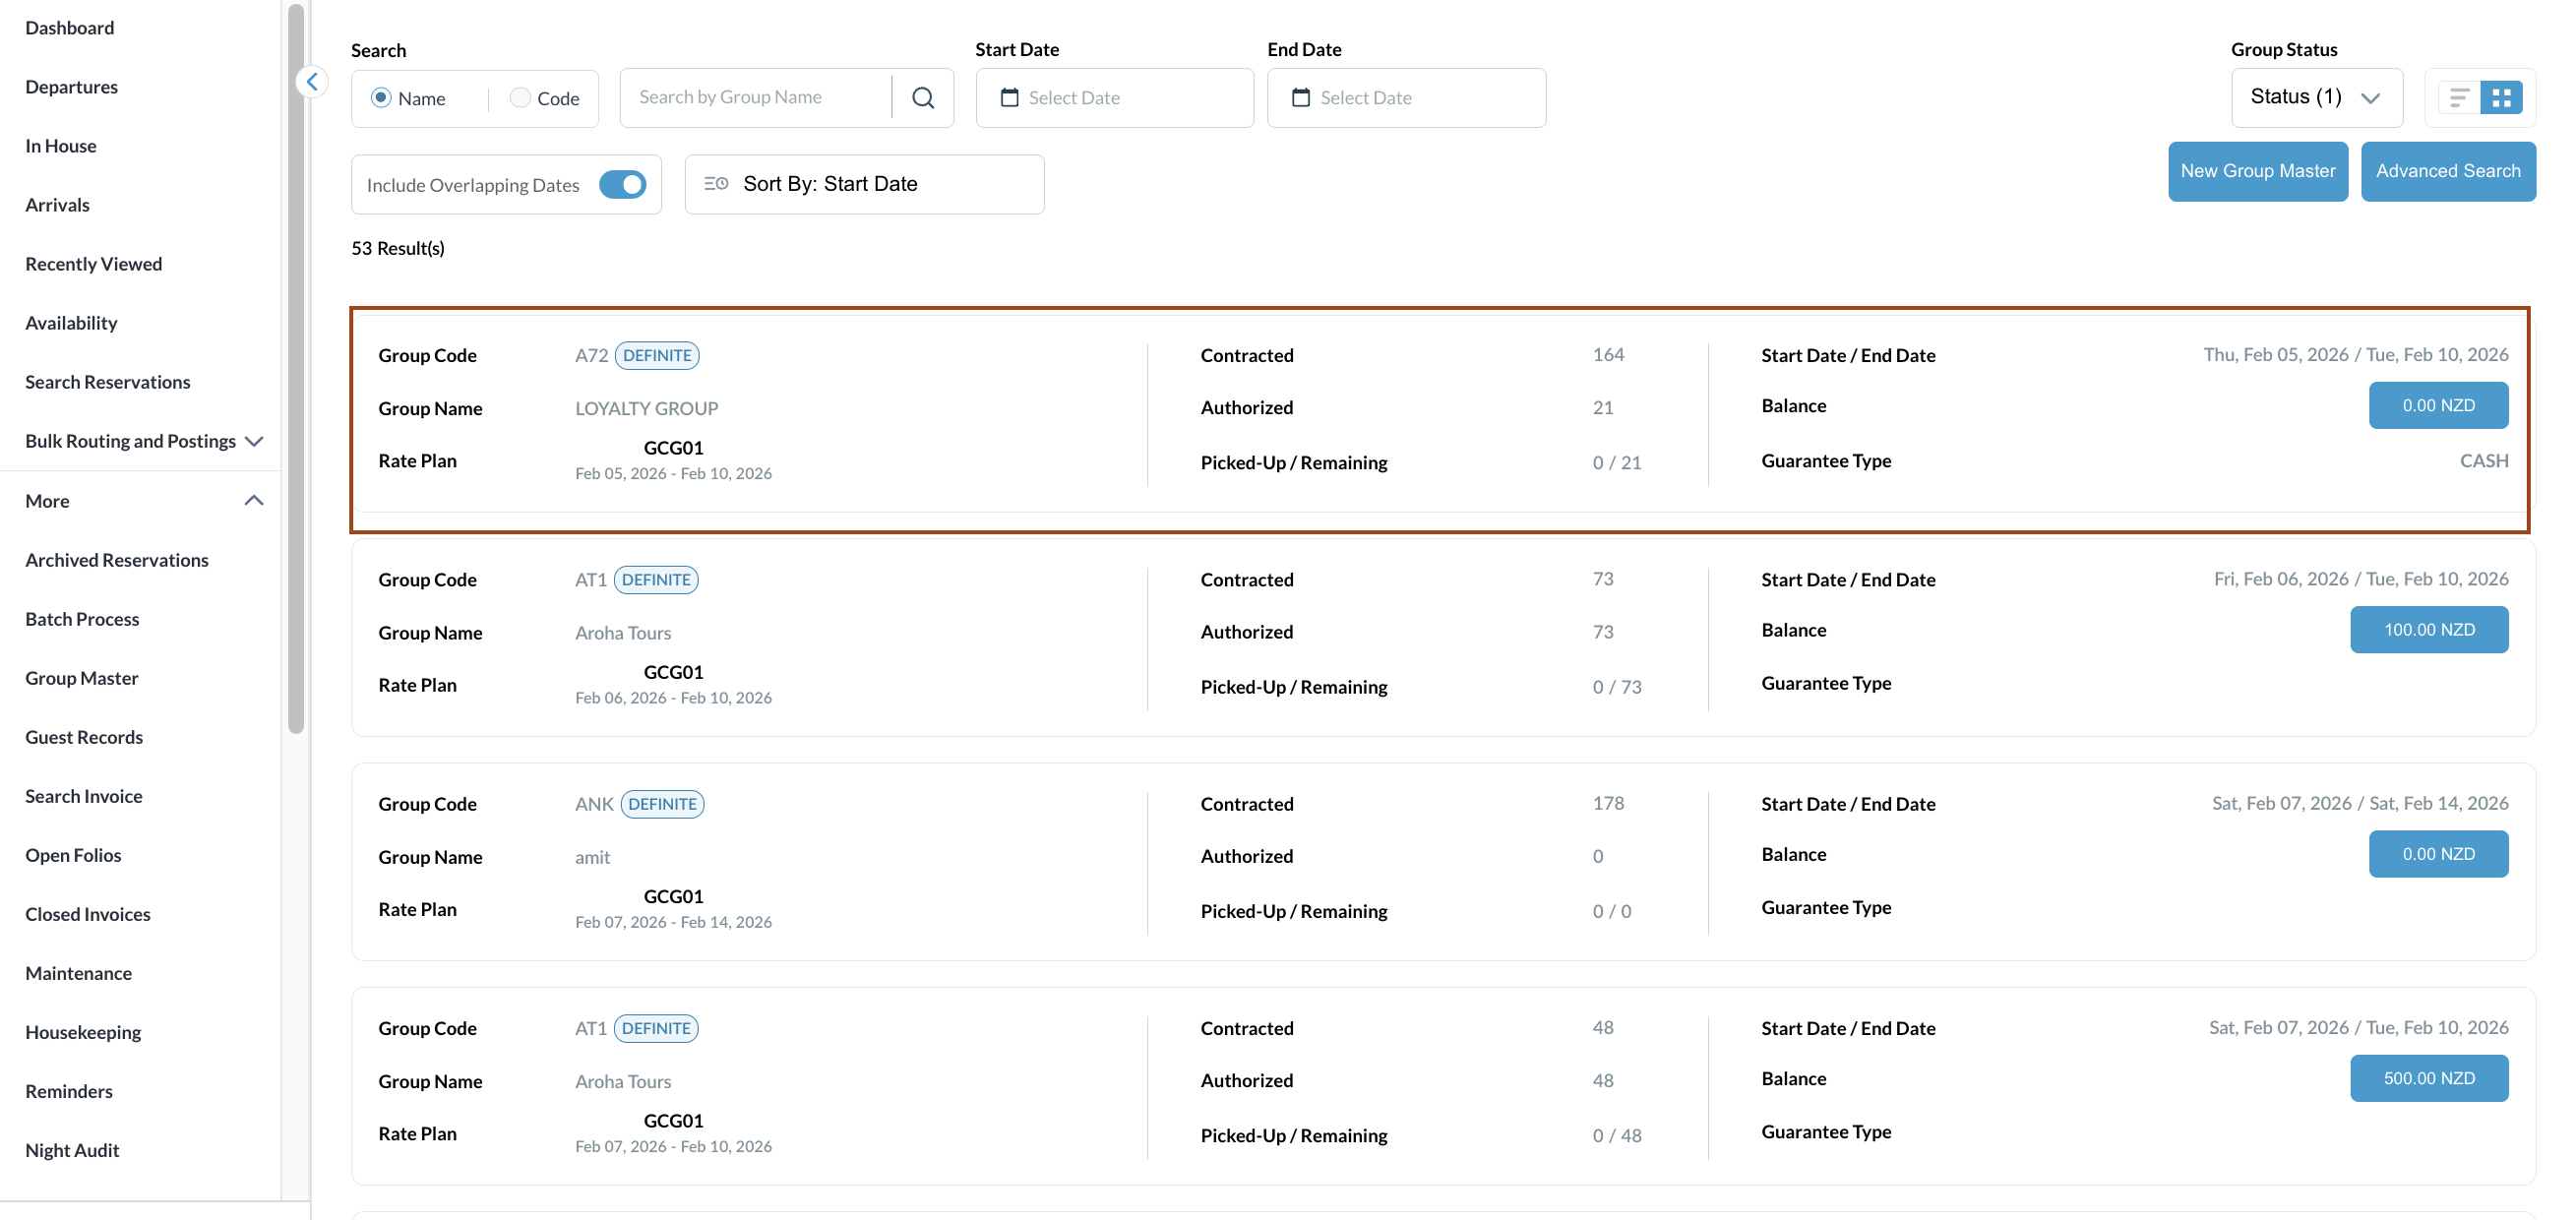This screenshot has width=2576, height=1220.
Task: Click the sidebar vertical scrollbar
Action: click(x=295, y=370)
